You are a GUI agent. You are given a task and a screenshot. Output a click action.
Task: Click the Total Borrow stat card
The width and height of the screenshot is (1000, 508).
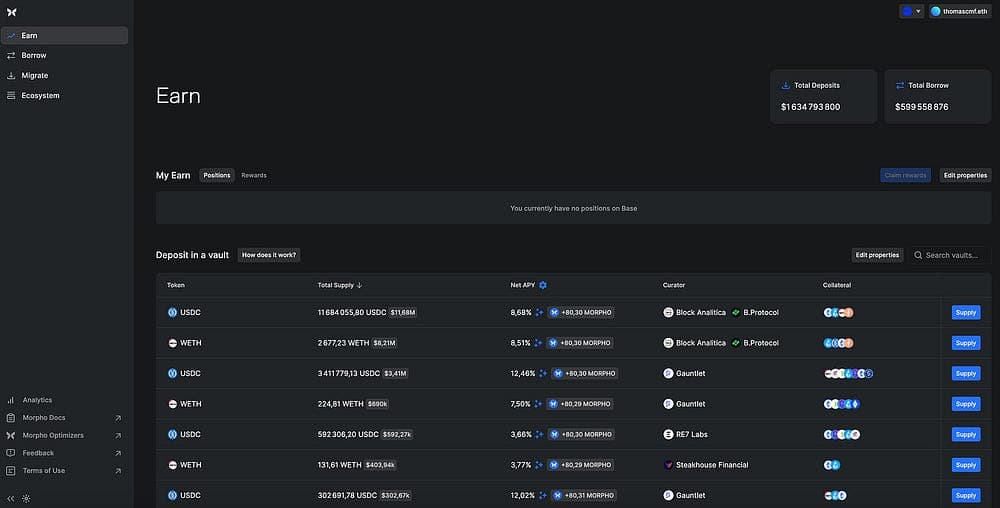pyautogui.click(x=938, y=96)
